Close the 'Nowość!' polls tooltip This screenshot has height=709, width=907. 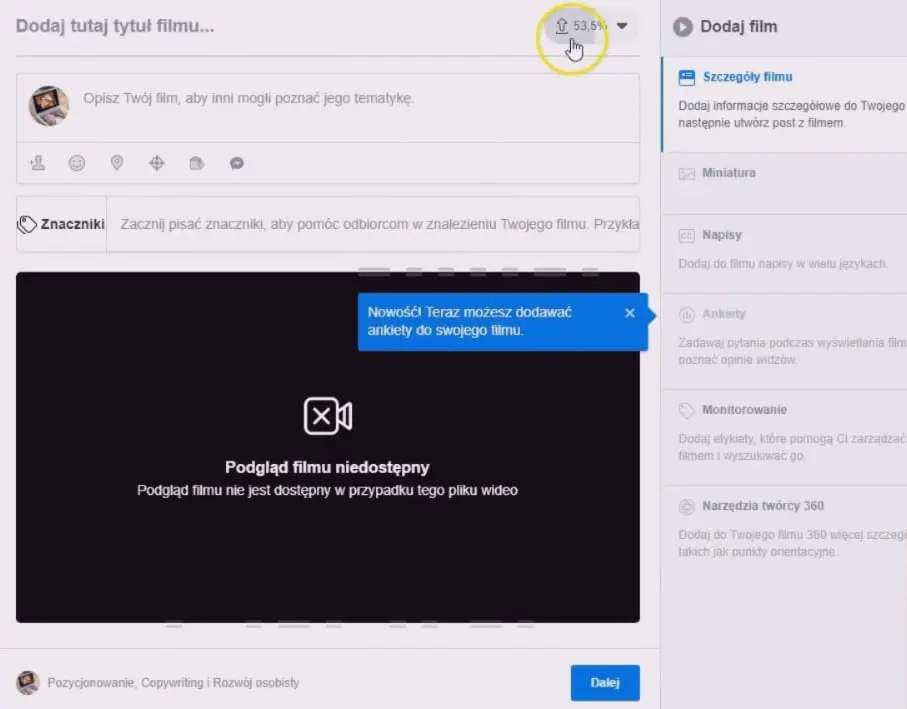(630, 313)
